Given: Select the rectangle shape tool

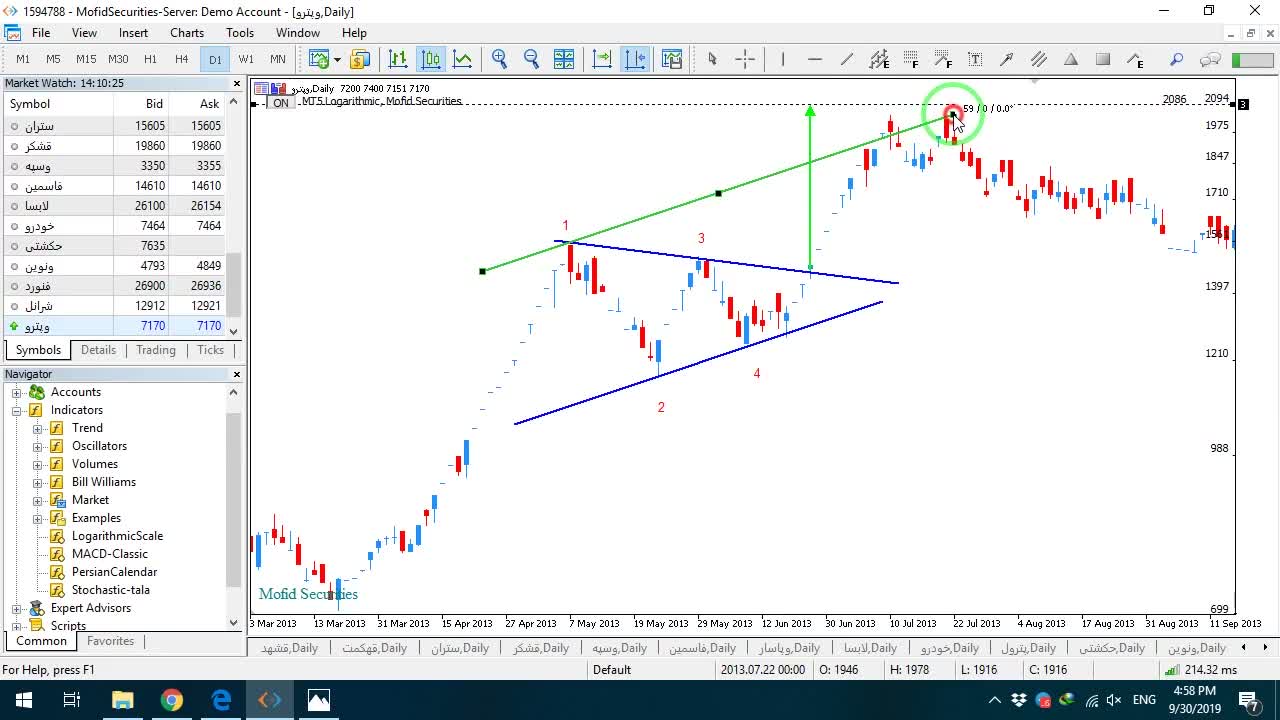Looking at the screenshot, I should 1103,59.
